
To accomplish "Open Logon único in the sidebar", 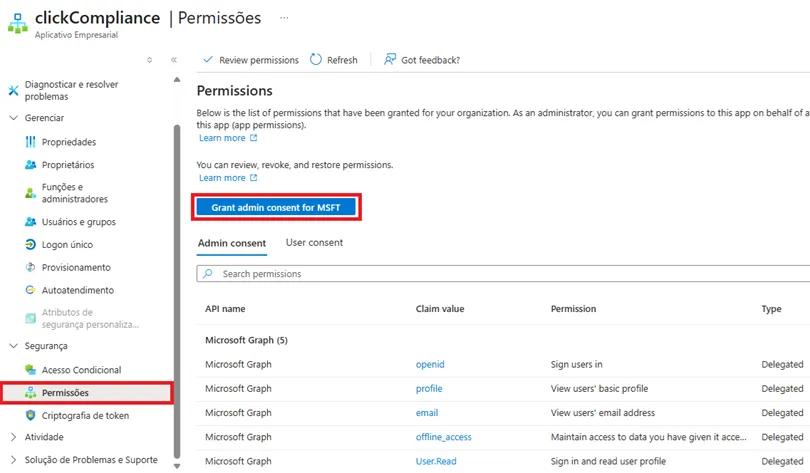I will point(67,245).
